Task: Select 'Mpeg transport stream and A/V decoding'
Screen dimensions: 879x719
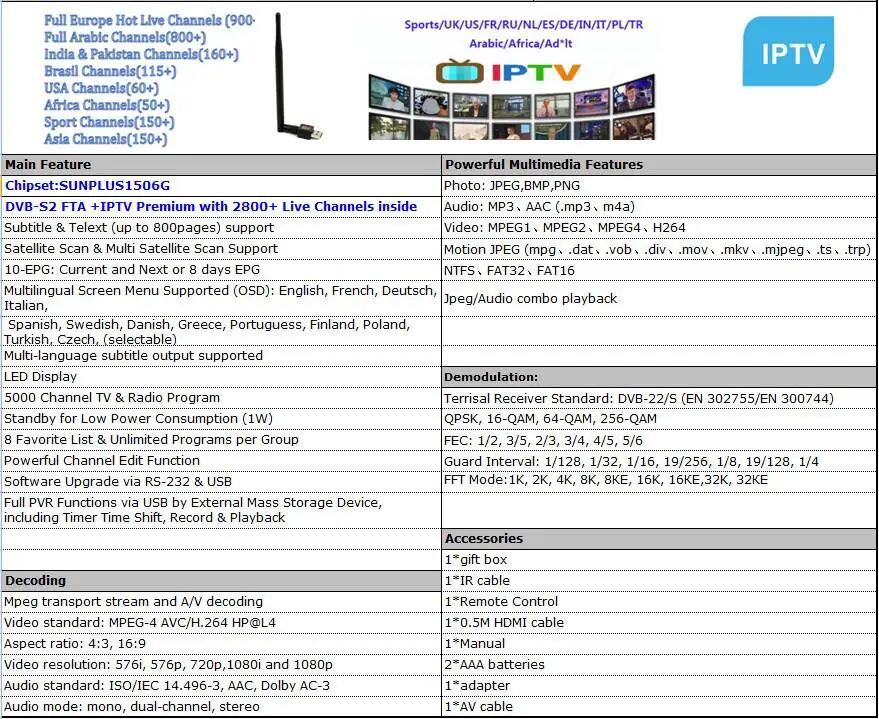Action: [221, 602]
